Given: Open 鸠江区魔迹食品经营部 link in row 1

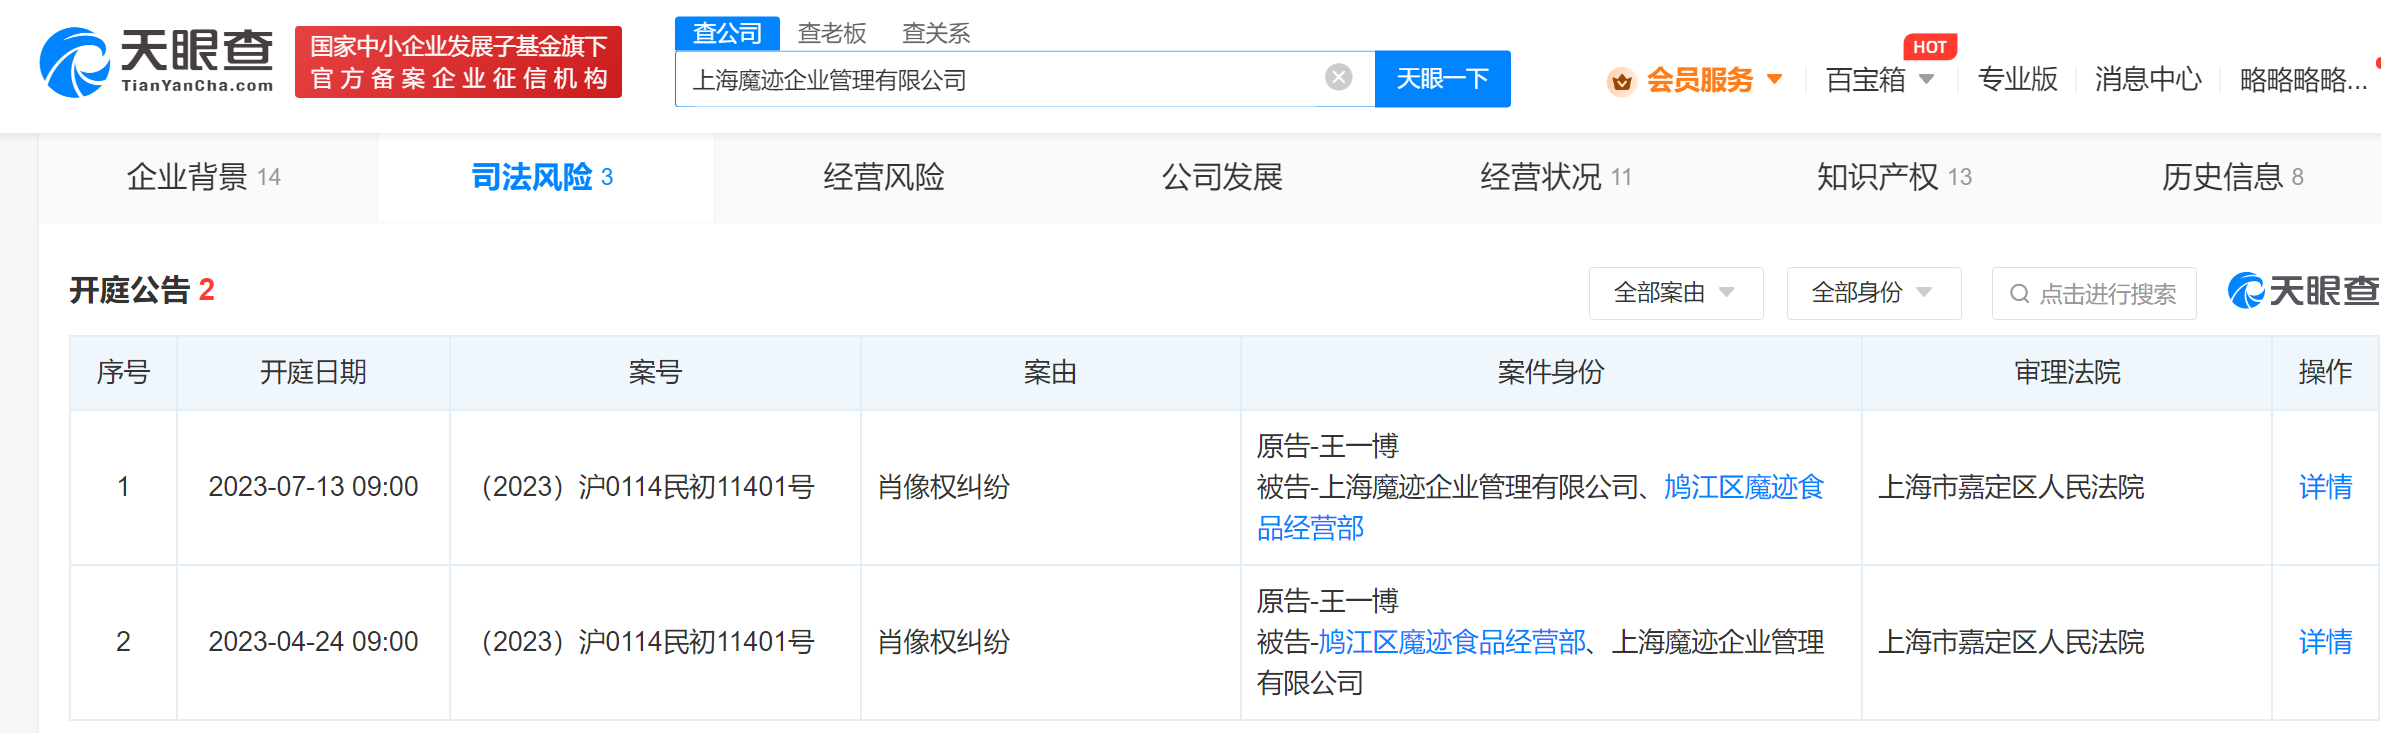Looking at the screenshot, I should [x=1540, y=507].
